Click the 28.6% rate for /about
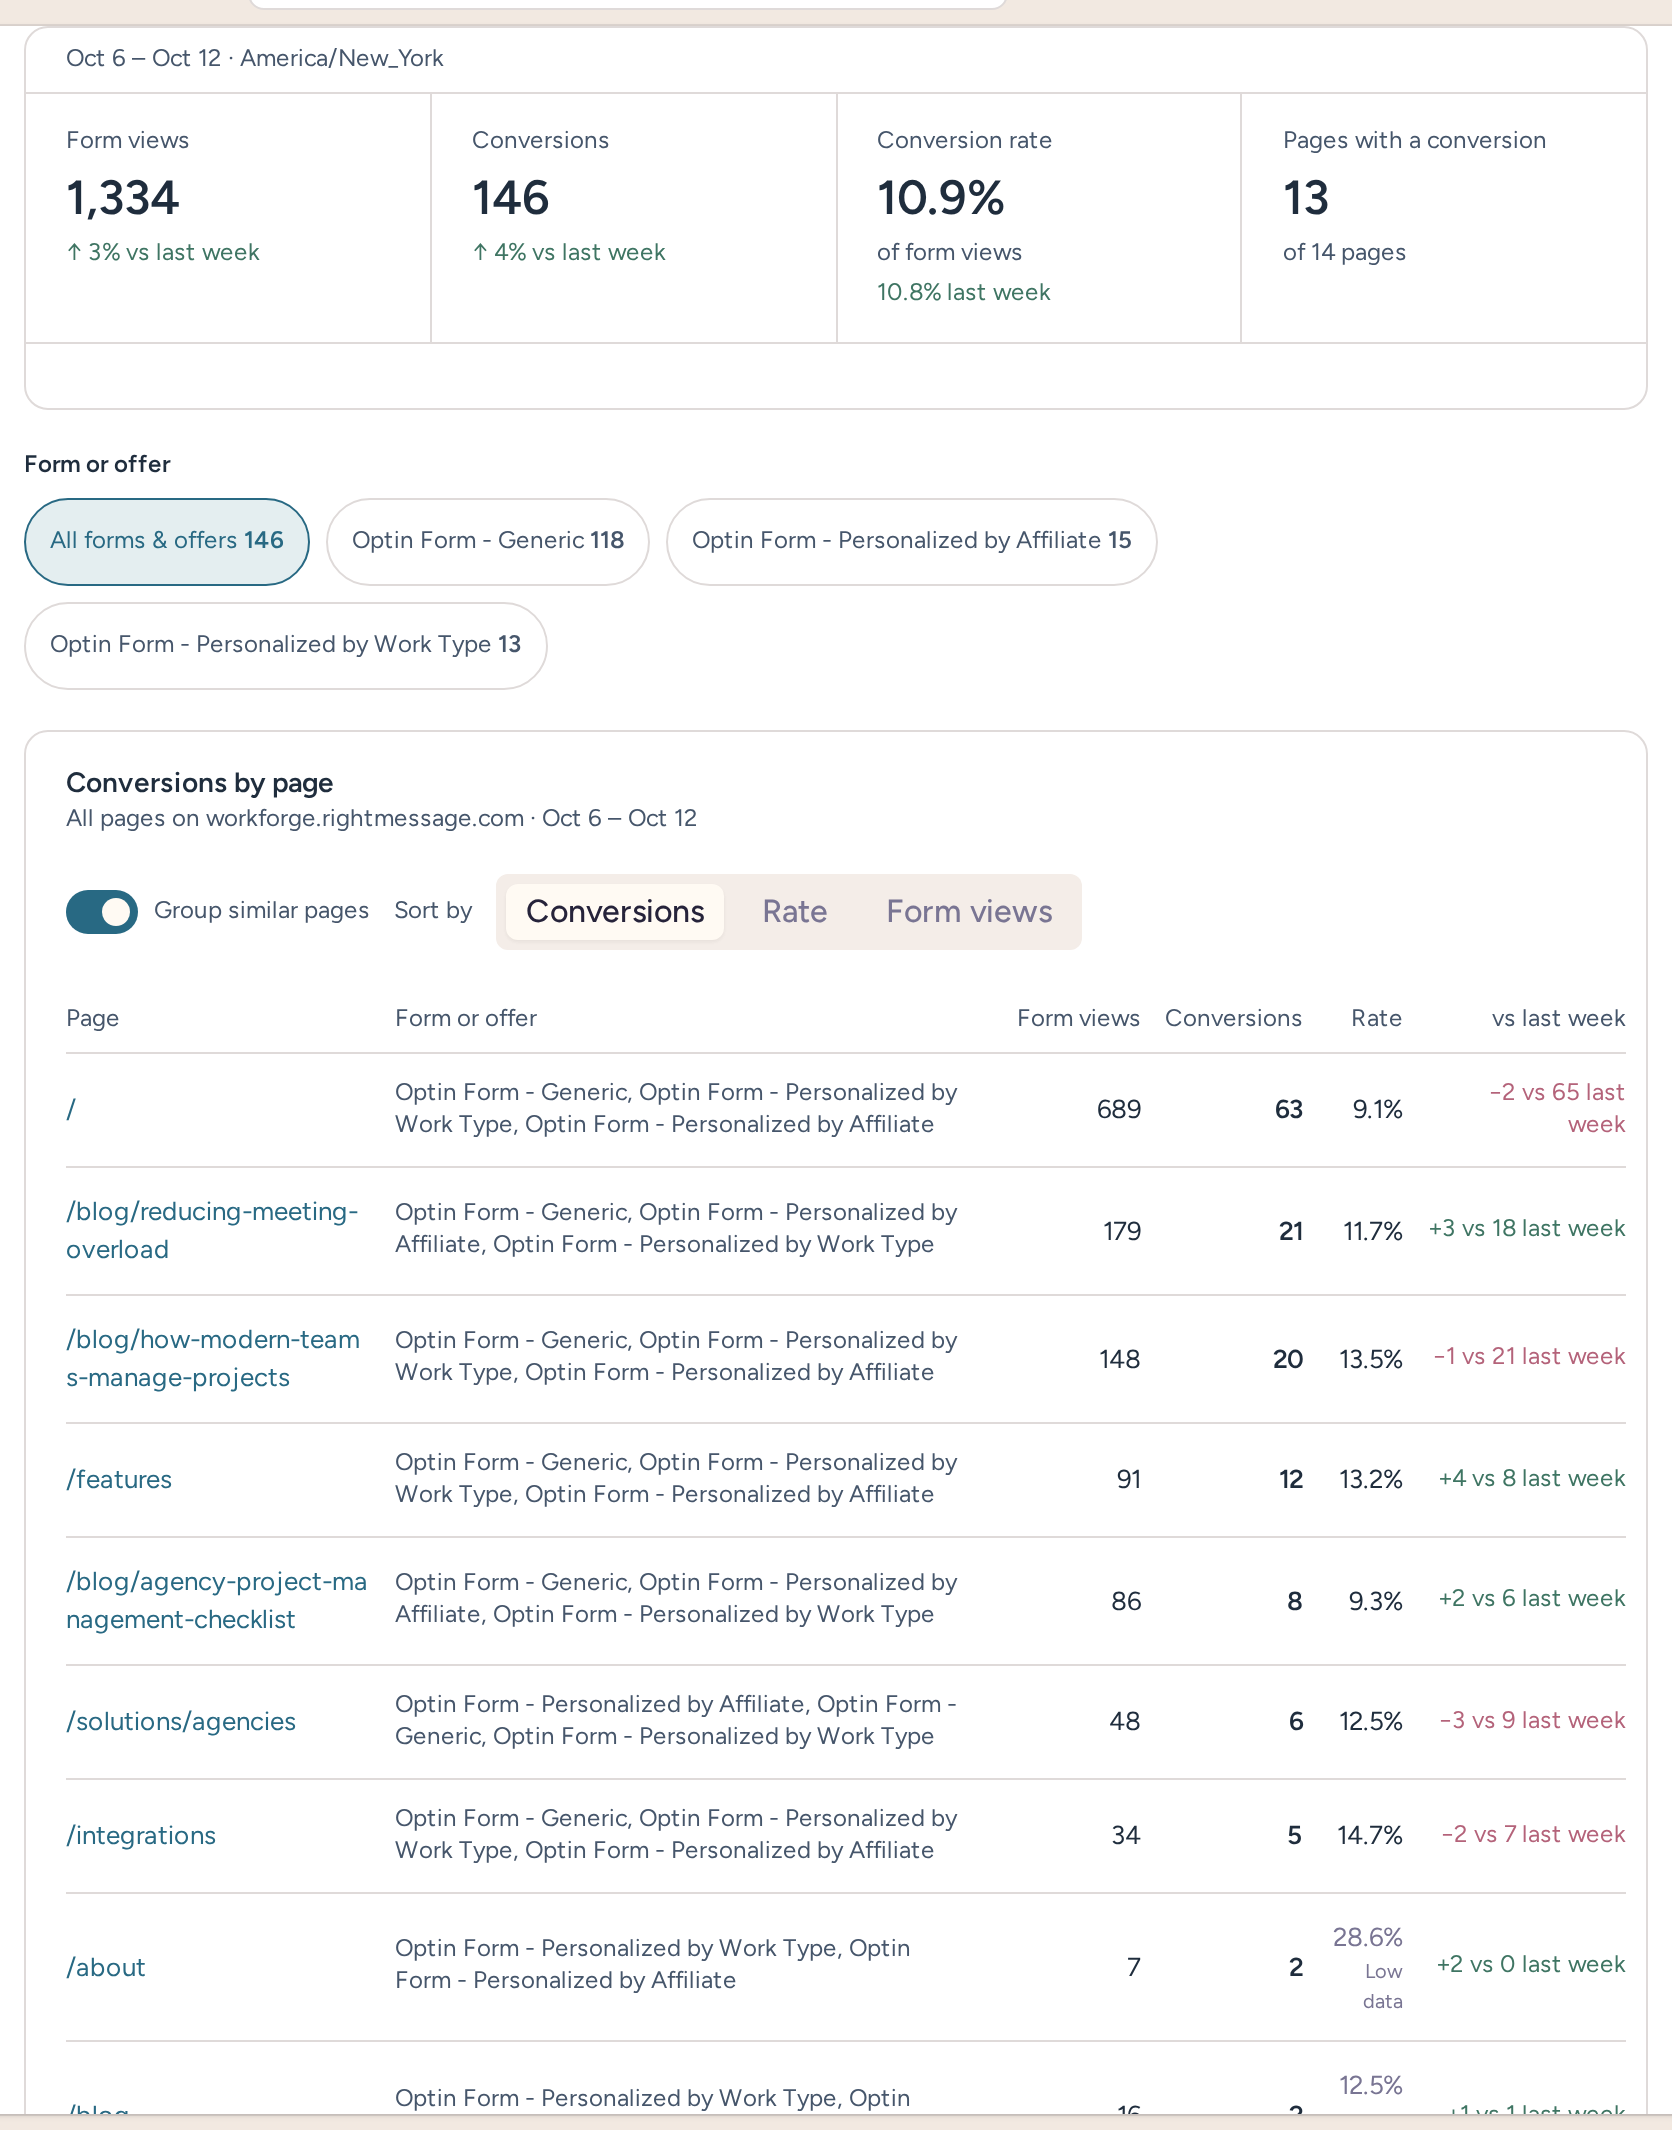Image resolution: width=1672 pixels, height=2130 pixels. [x=1368, y=1938]
